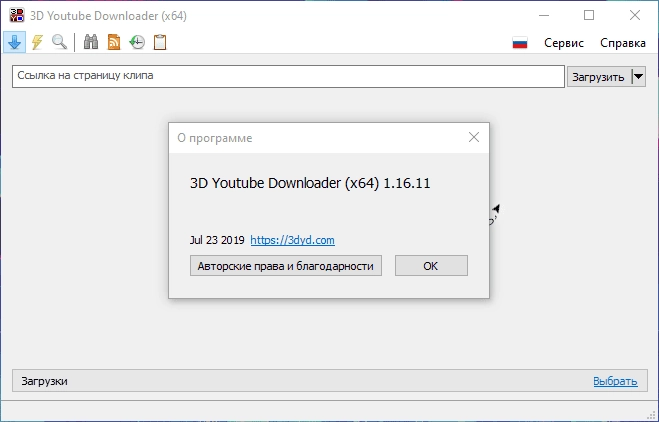Open search with the magnifying glass icon
This screenshot has height=422, width=659.
click(x=59, y=42)
